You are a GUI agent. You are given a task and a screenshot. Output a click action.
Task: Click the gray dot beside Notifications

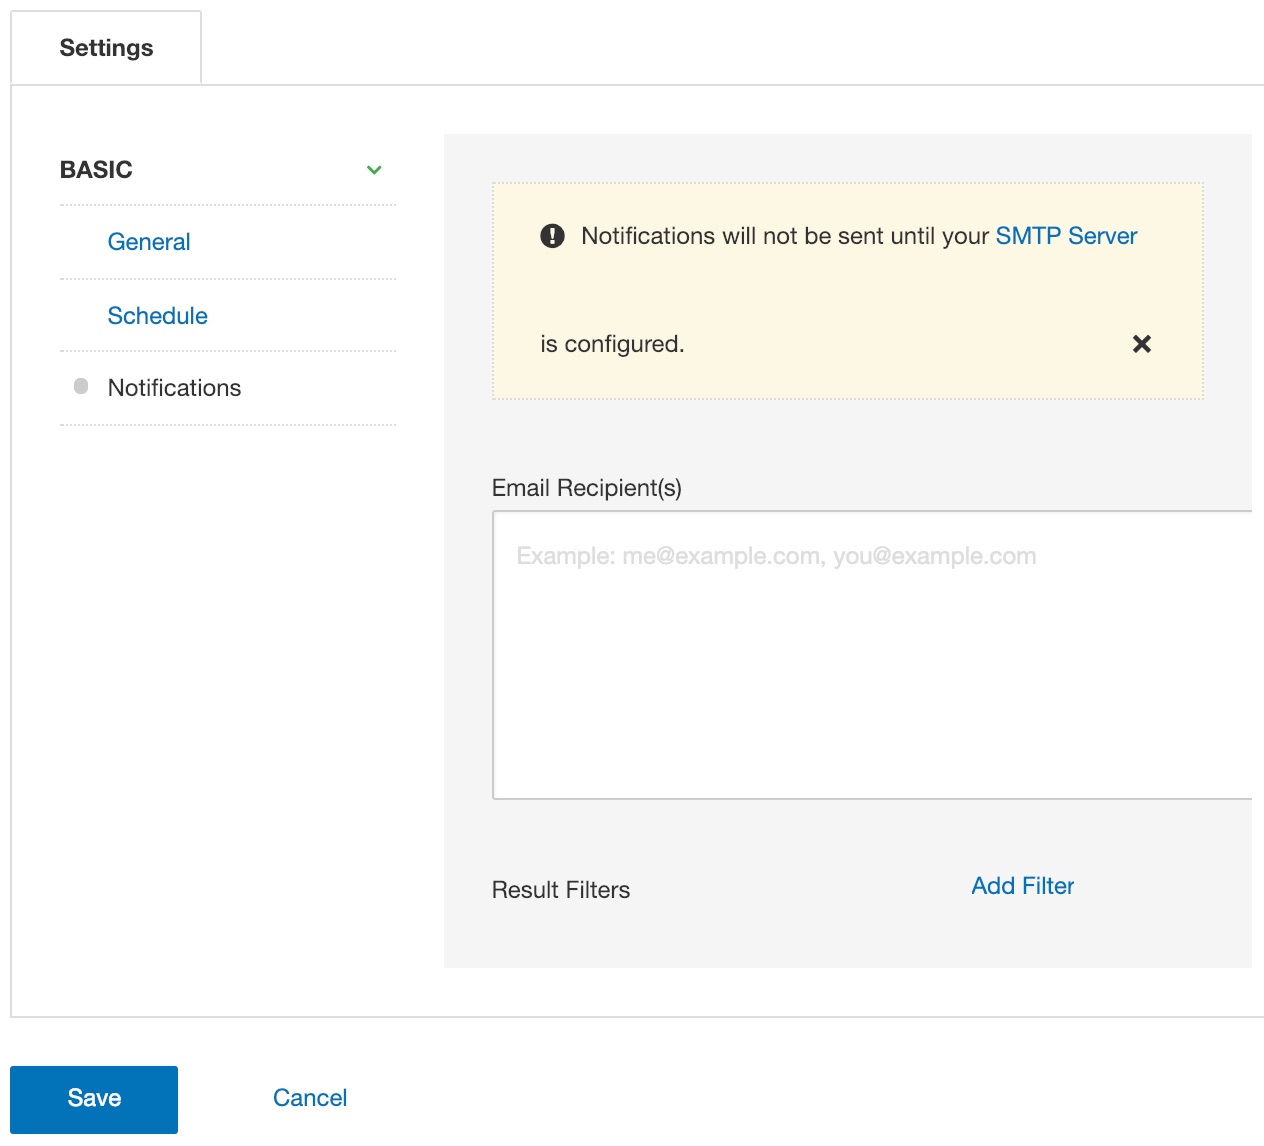coord(81,386)
